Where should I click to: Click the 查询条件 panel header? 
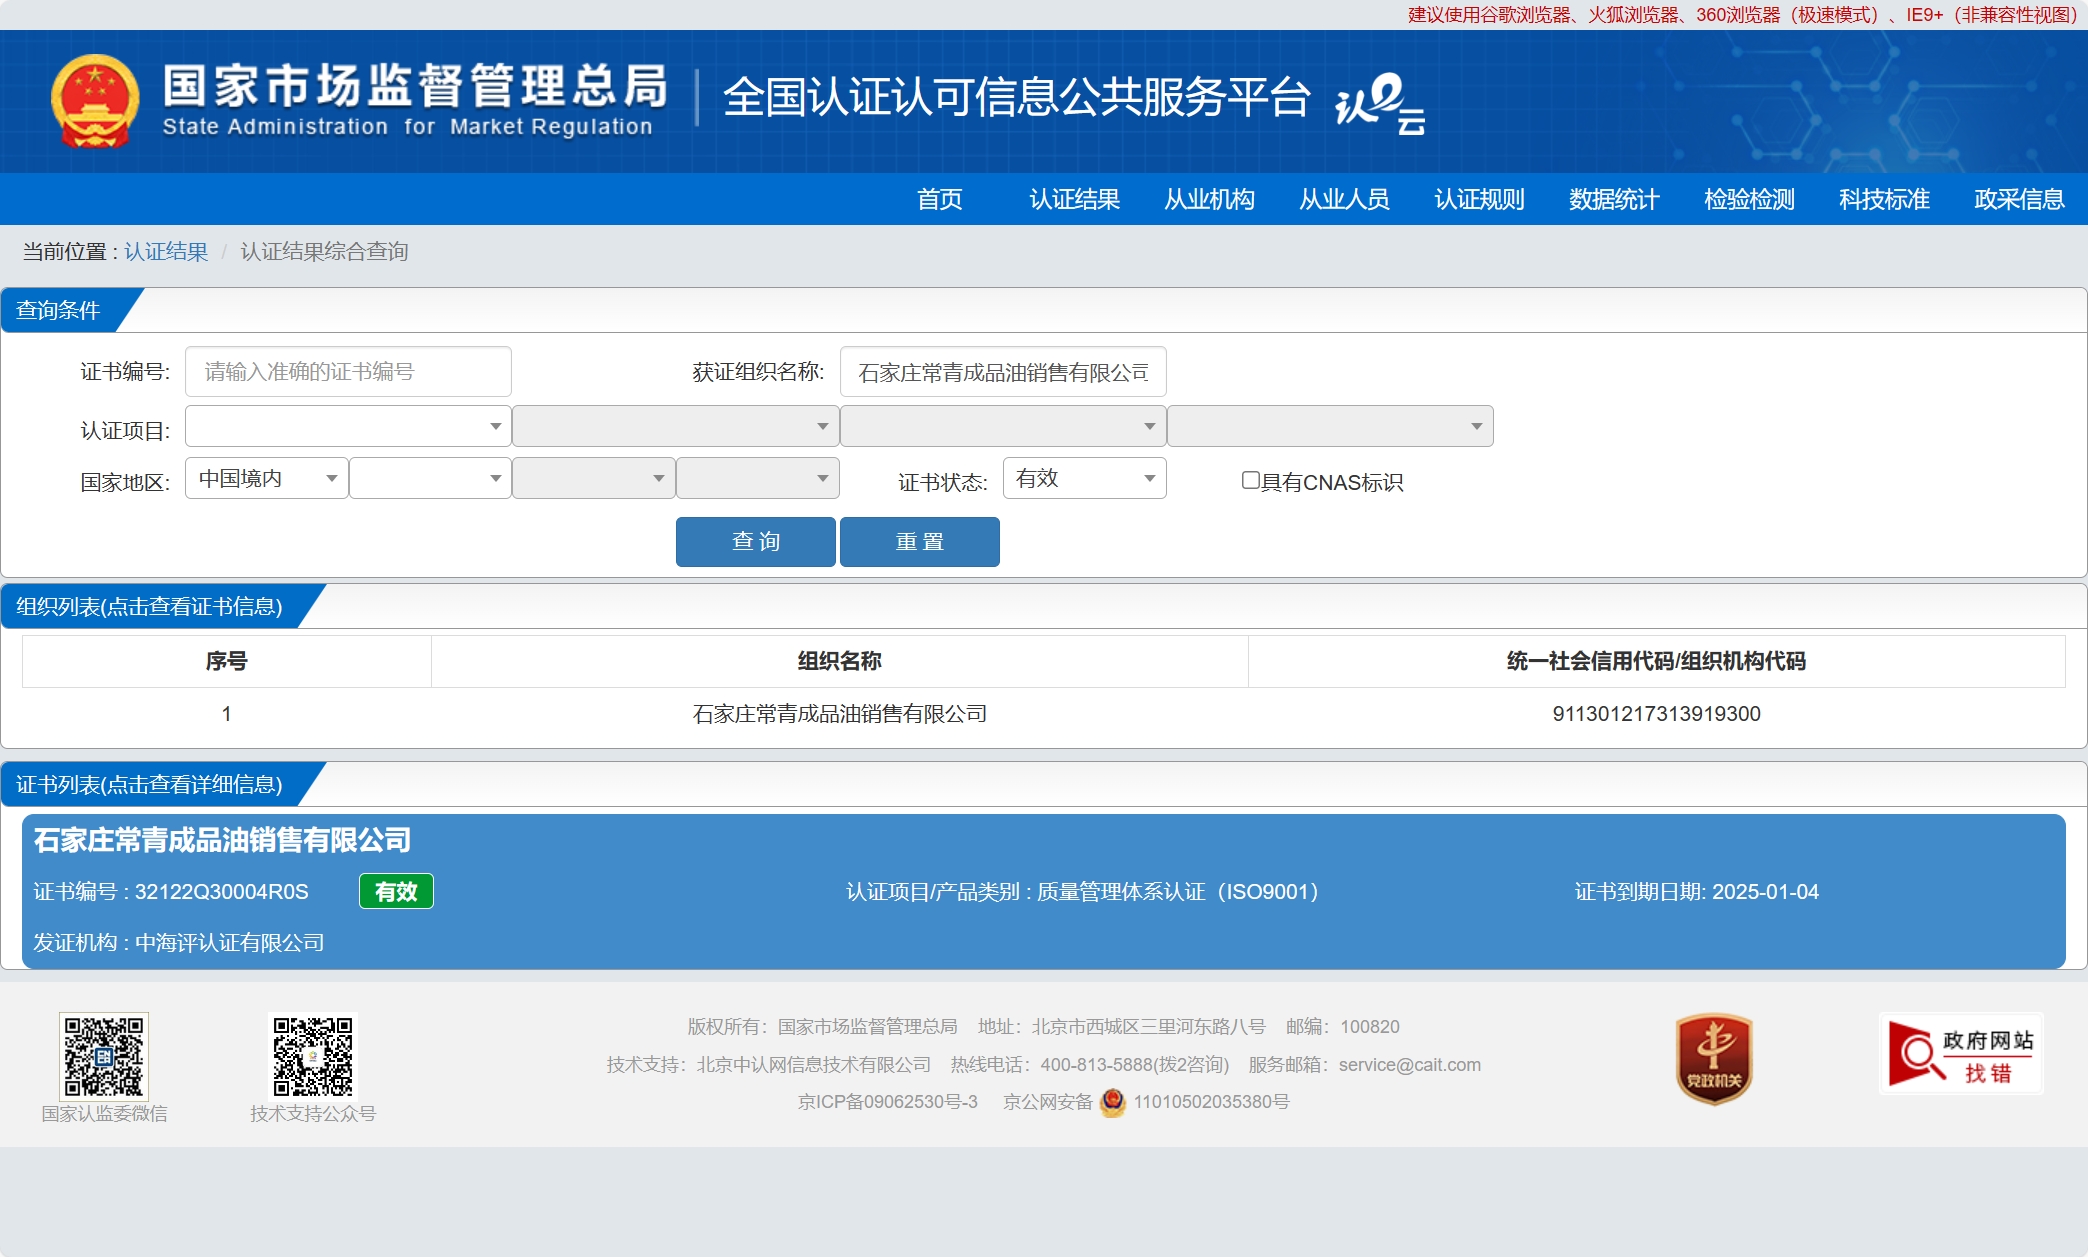pos(58,310)
